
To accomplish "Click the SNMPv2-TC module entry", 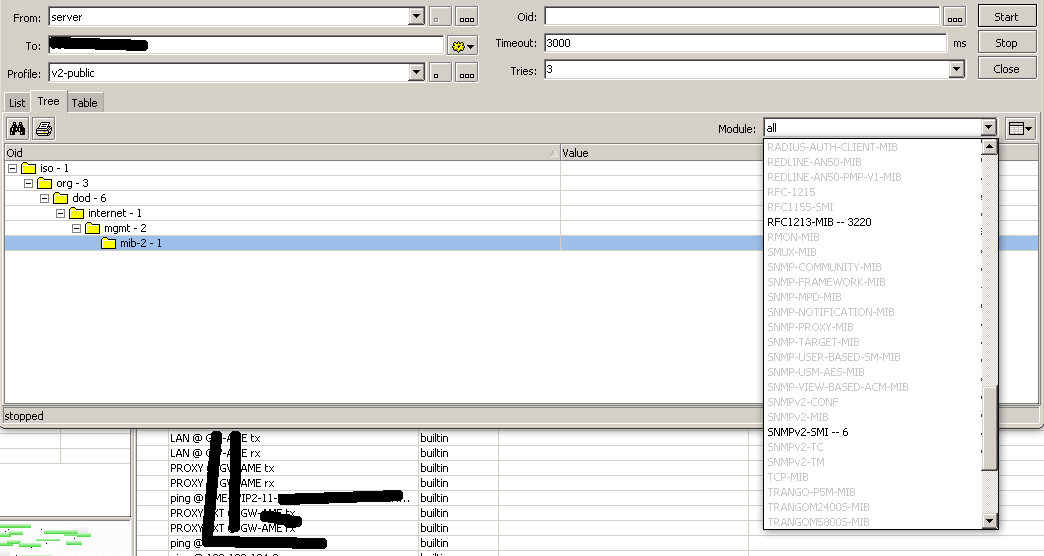I will coord(795,447).
